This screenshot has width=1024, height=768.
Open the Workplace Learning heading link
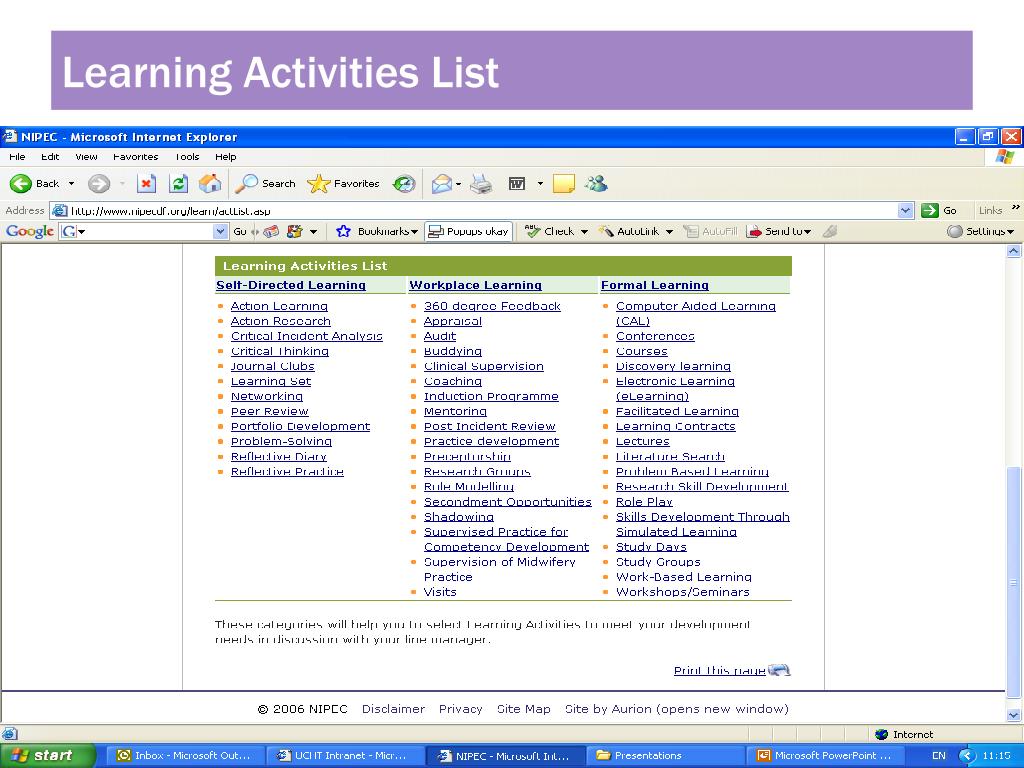tap(475, 285)
